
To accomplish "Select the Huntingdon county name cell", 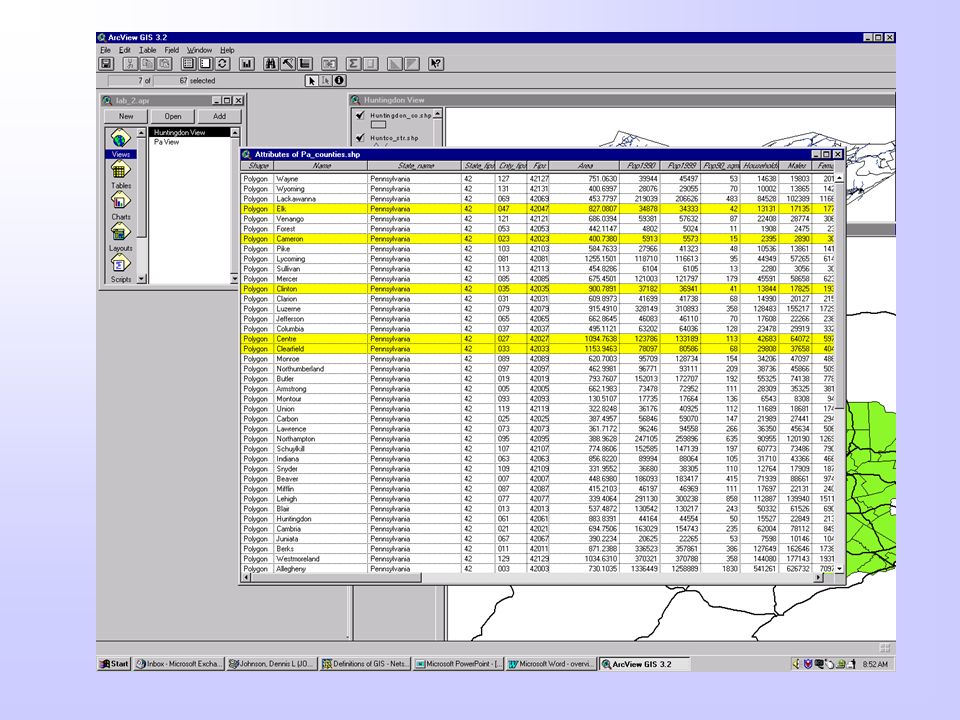I will (320, 519).
